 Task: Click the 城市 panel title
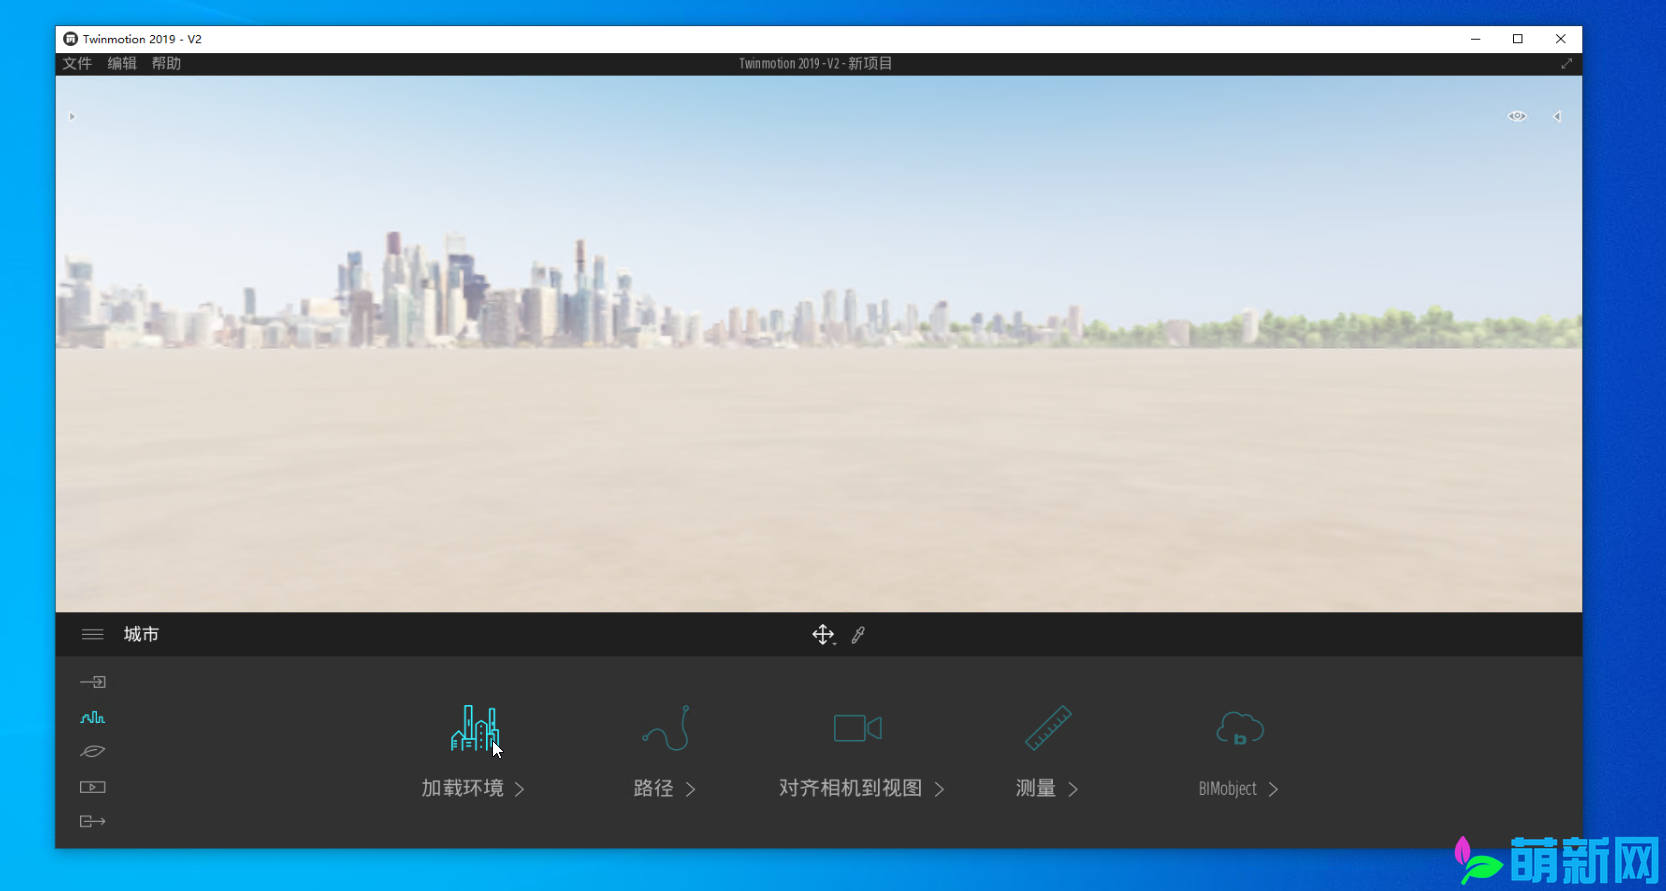tap(141, 634)
